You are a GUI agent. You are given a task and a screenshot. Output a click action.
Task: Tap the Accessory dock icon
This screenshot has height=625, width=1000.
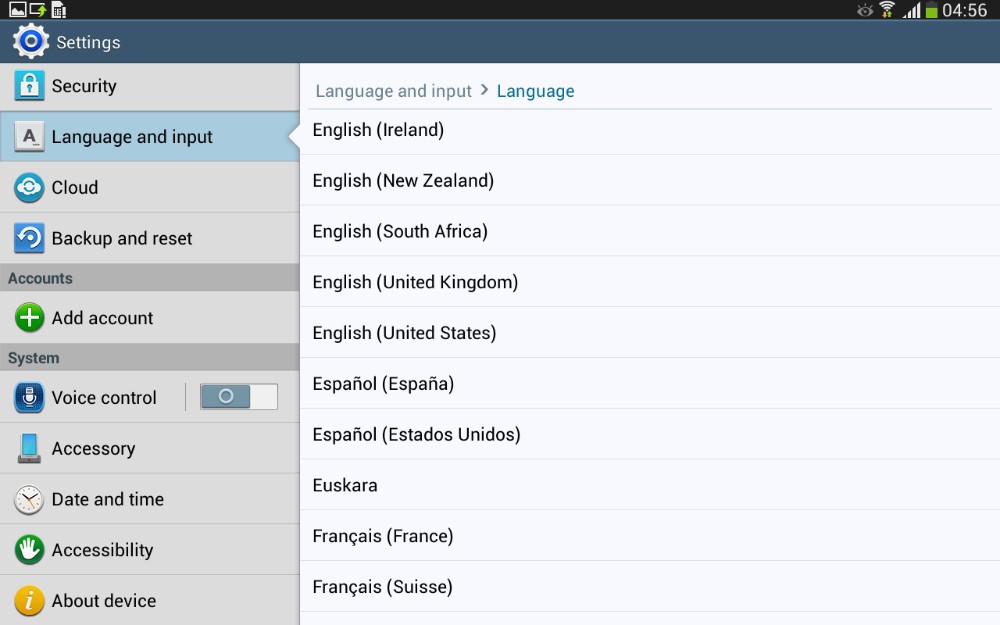[29, 448]
